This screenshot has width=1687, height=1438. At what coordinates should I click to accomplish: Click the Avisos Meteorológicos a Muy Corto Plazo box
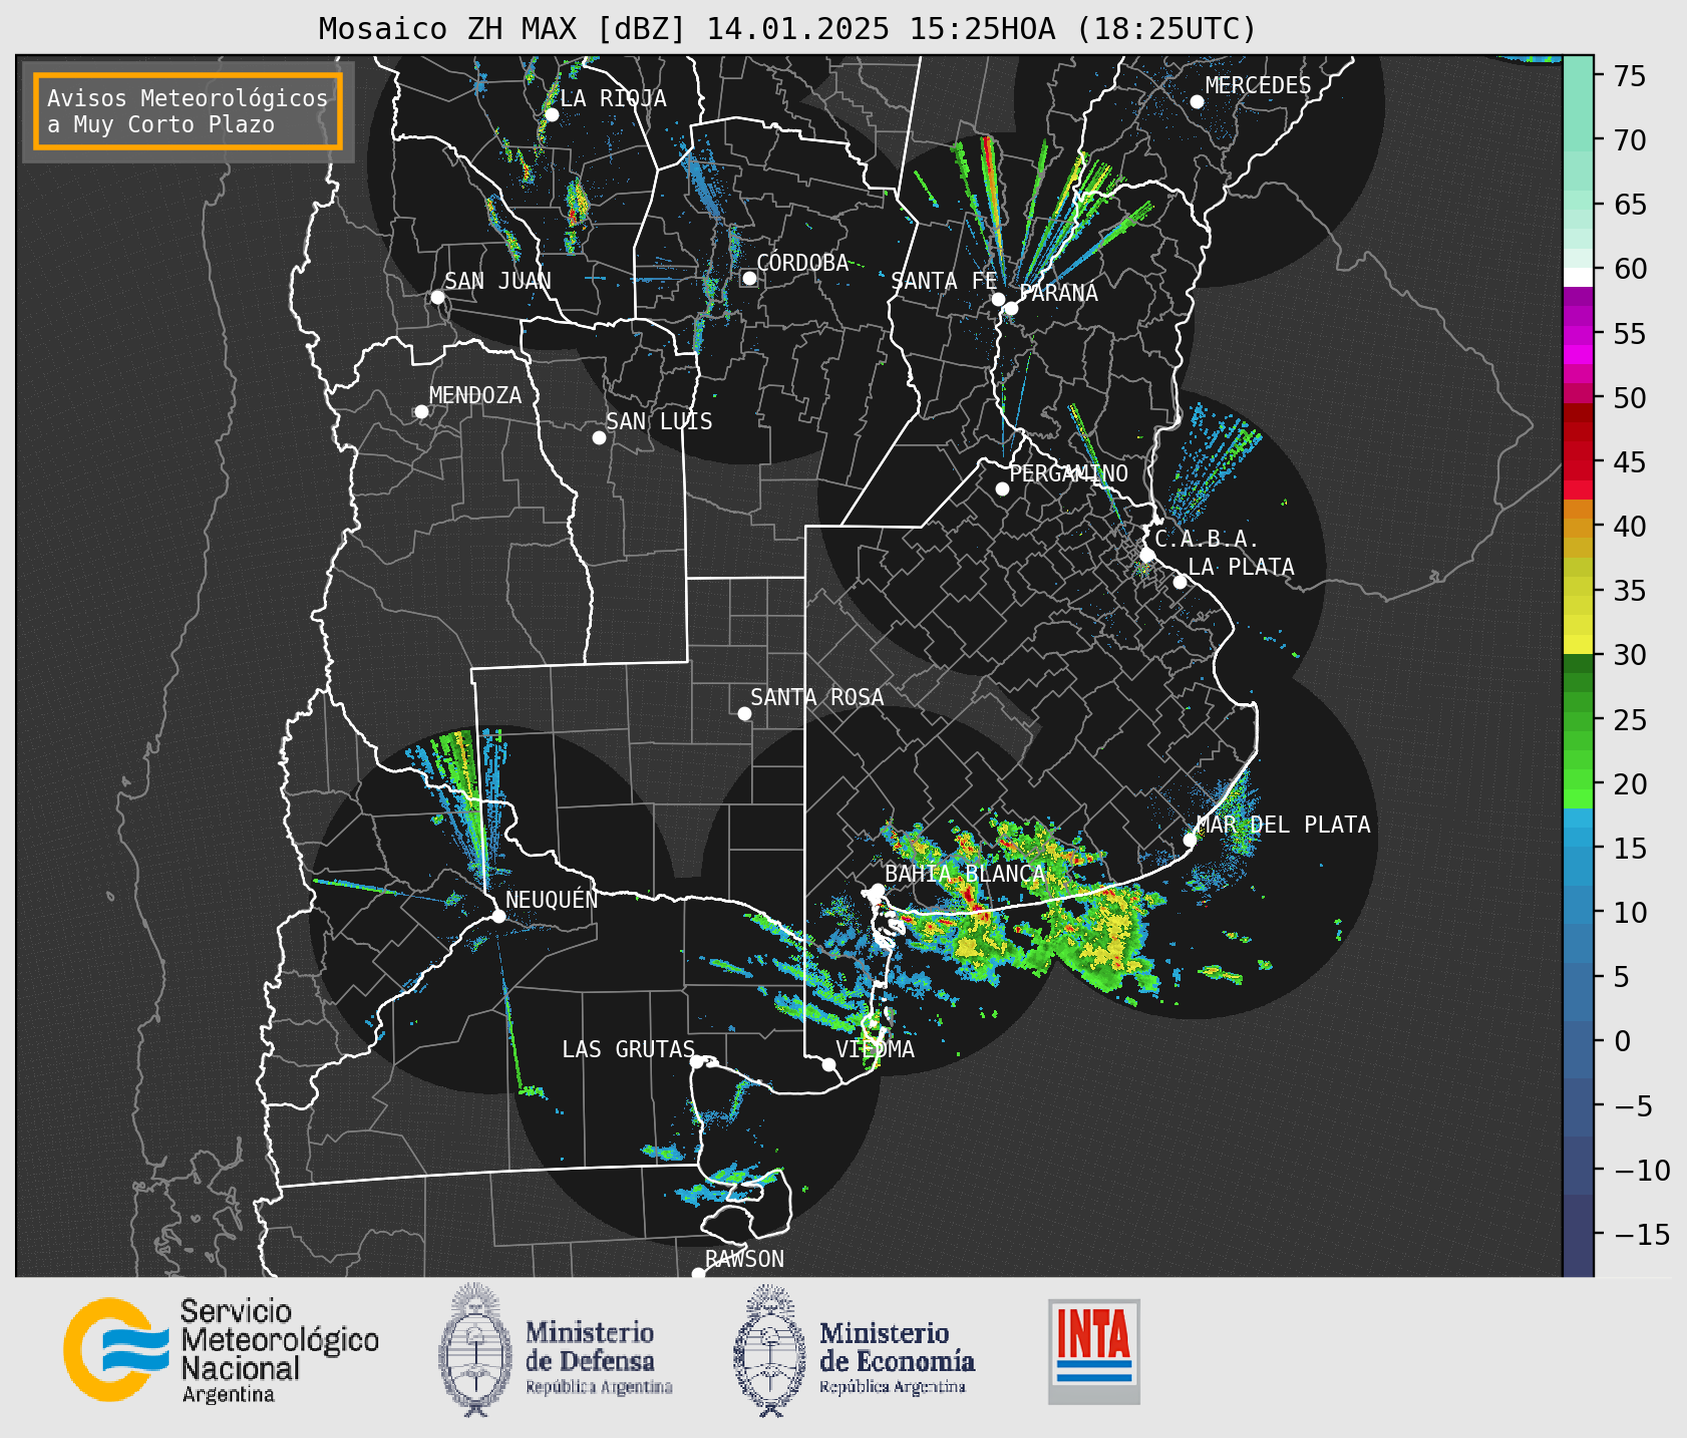(188, 111)
